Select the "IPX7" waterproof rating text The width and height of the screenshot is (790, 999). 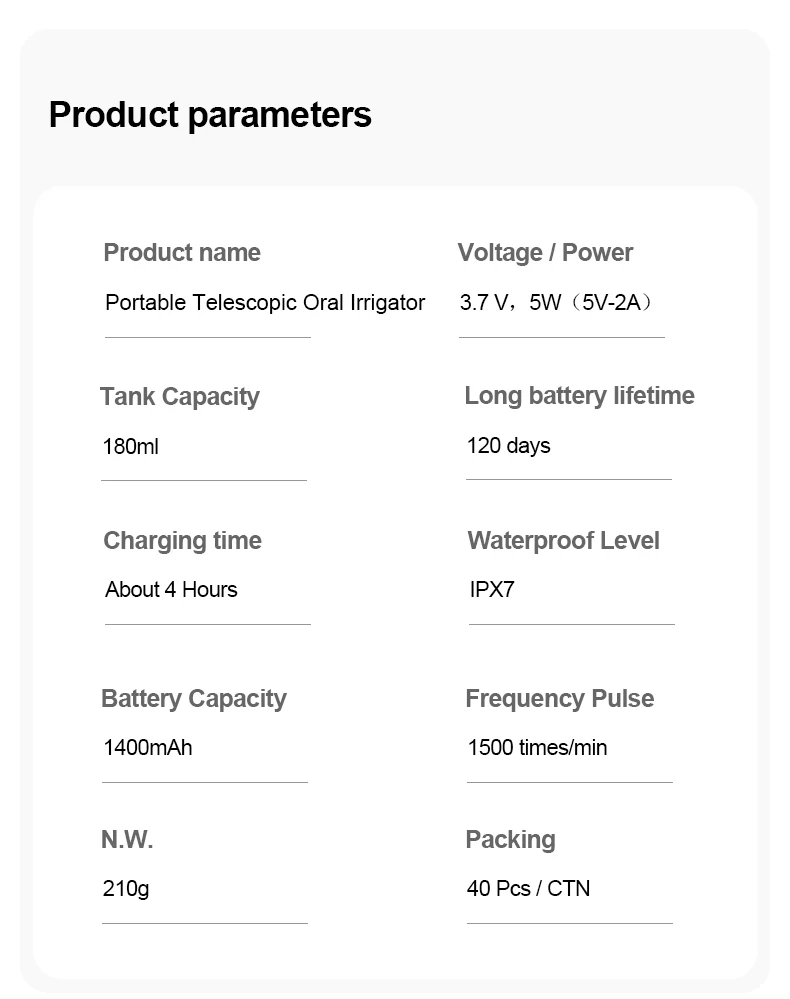click(492, 590)
